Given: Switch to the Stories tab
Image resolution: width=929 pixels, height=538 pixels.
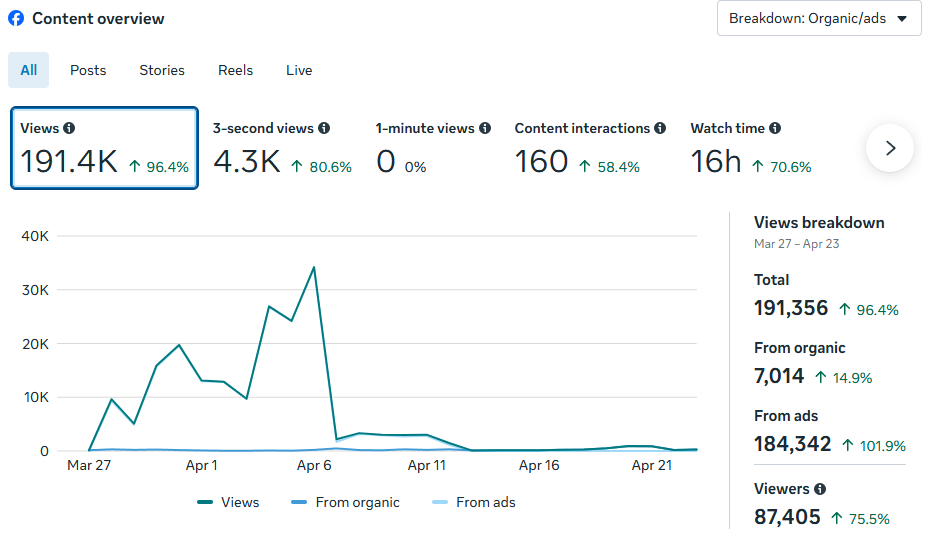Looking at the screenshot, I should [162, 70].
